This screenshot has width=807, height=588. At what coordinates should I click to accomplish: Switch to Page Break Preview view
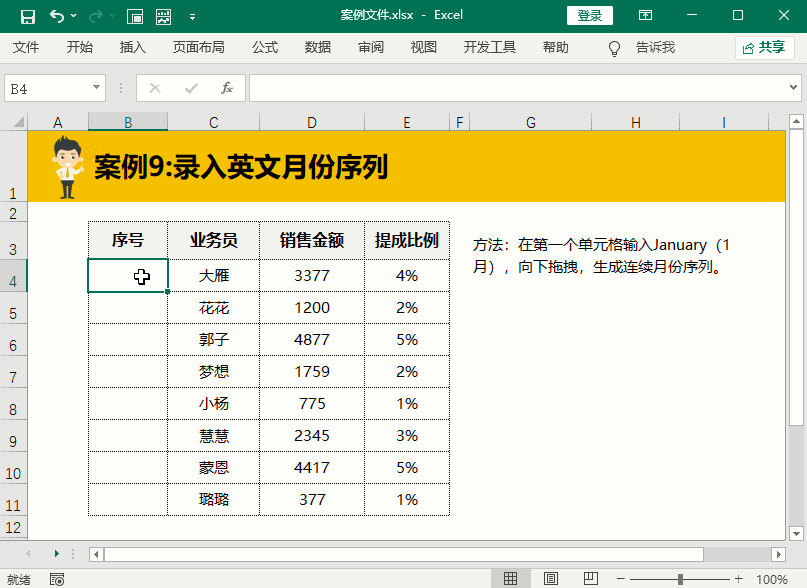[x=589, y=579]
